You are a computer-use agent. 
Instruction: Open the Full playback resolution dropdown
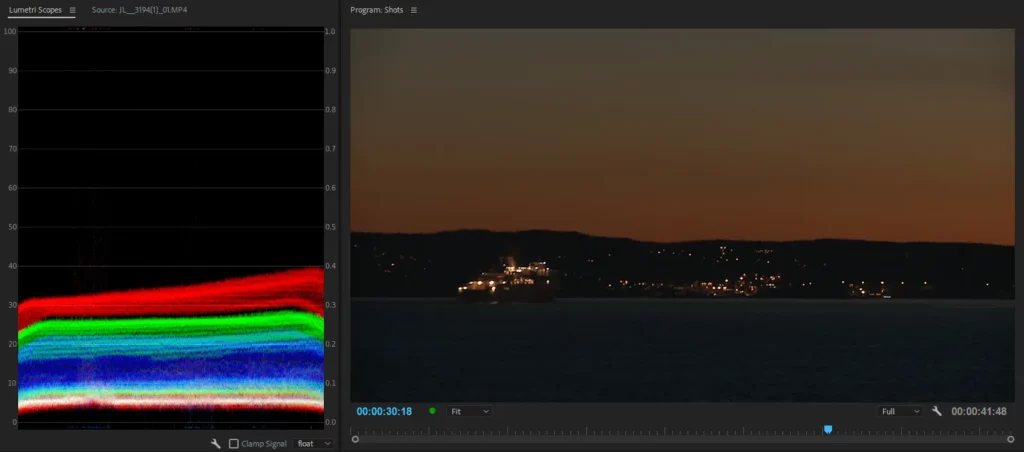pyautogui.click(x=900, y=412)
